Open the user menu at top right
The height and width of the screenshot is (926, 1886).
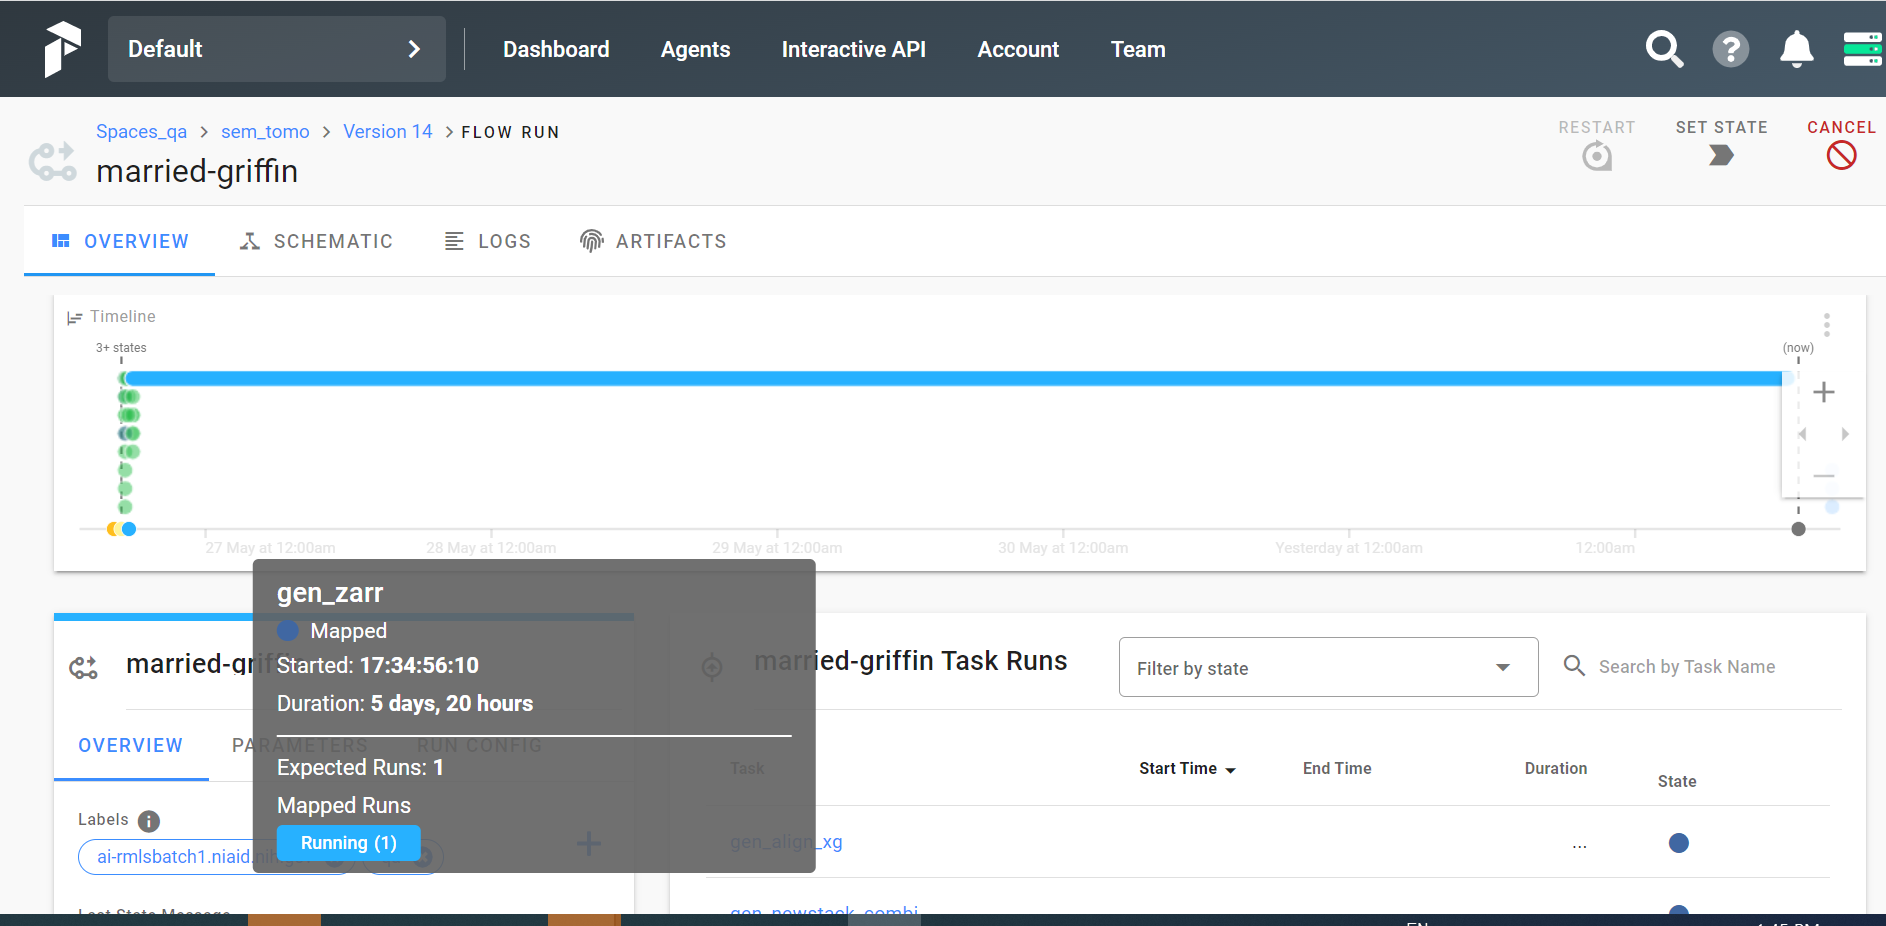click(1861, 48)
